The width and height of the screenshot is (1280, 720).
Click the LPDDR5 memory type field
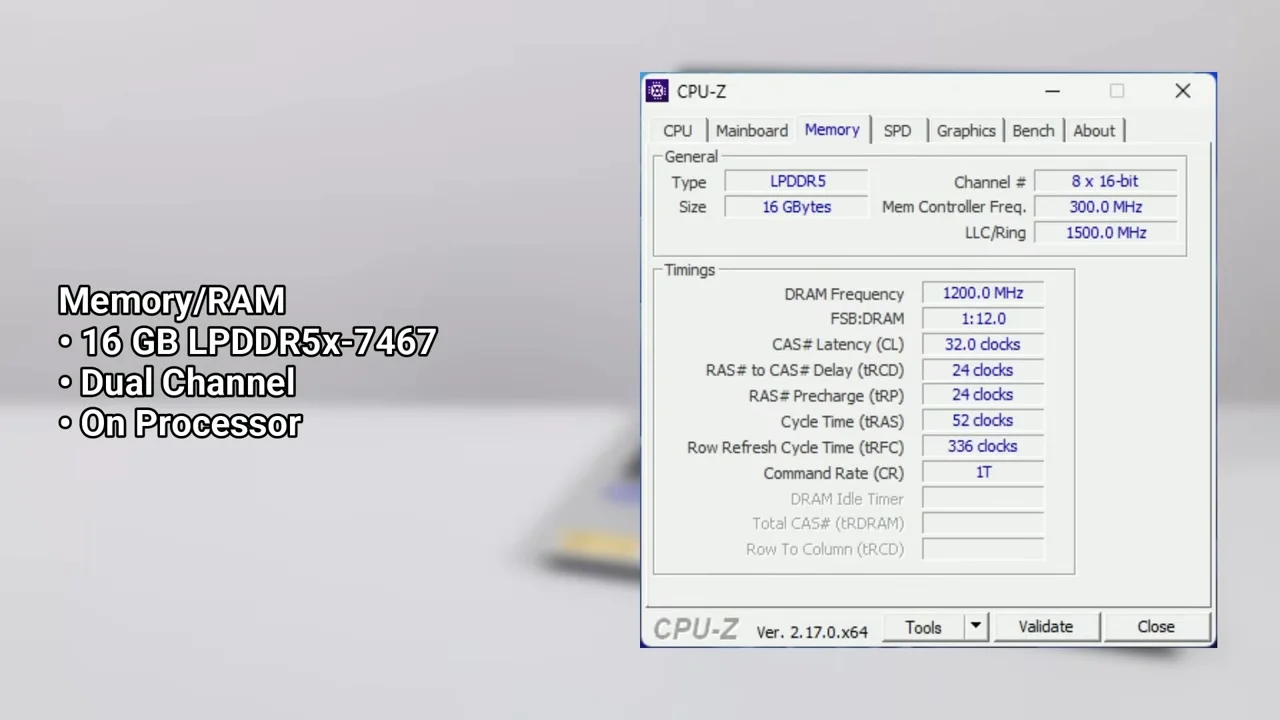point(797,181)
